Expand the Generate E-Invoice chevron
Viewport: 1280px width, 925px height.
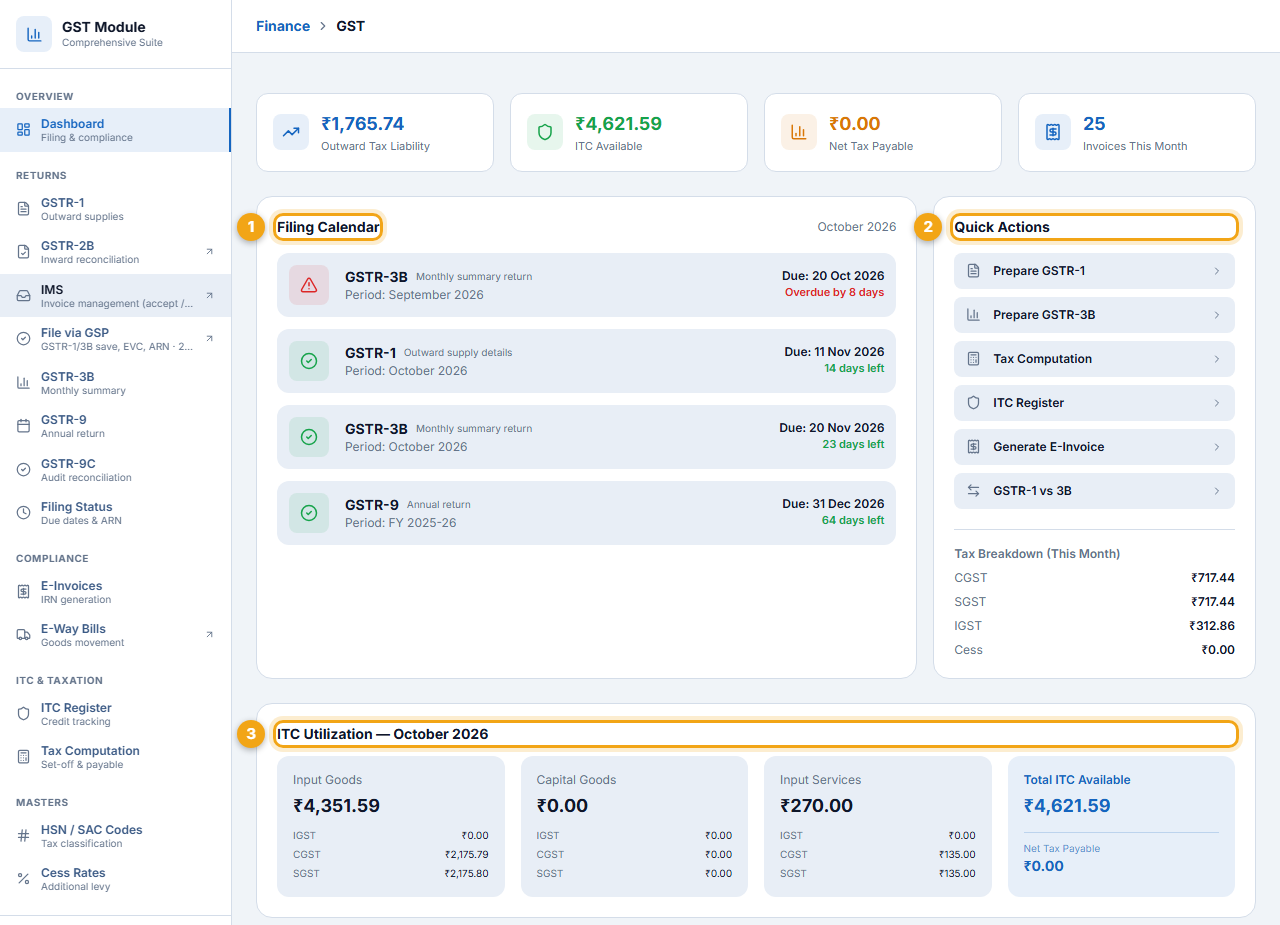pos(1217,447)
